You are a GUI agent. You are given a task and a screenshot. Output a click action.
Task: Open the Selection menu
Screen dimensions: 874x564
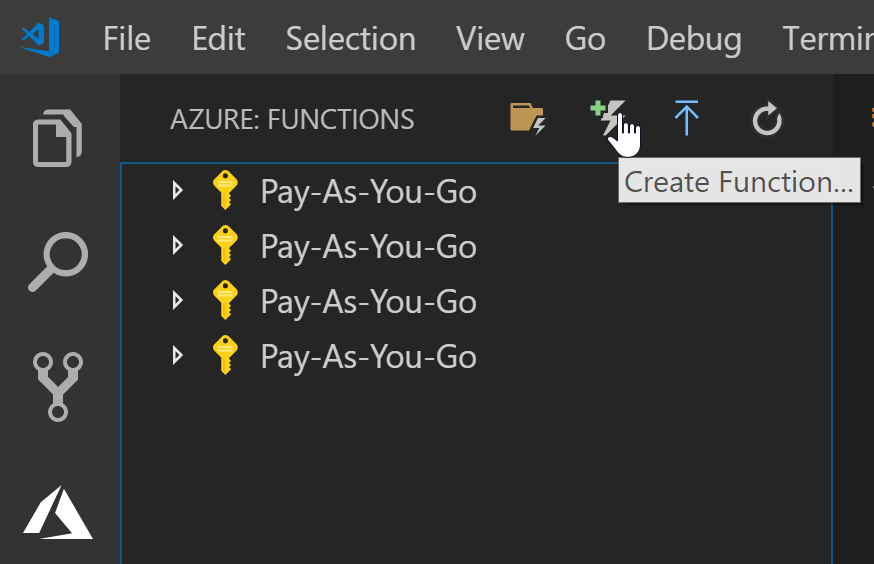click(351, 39)
